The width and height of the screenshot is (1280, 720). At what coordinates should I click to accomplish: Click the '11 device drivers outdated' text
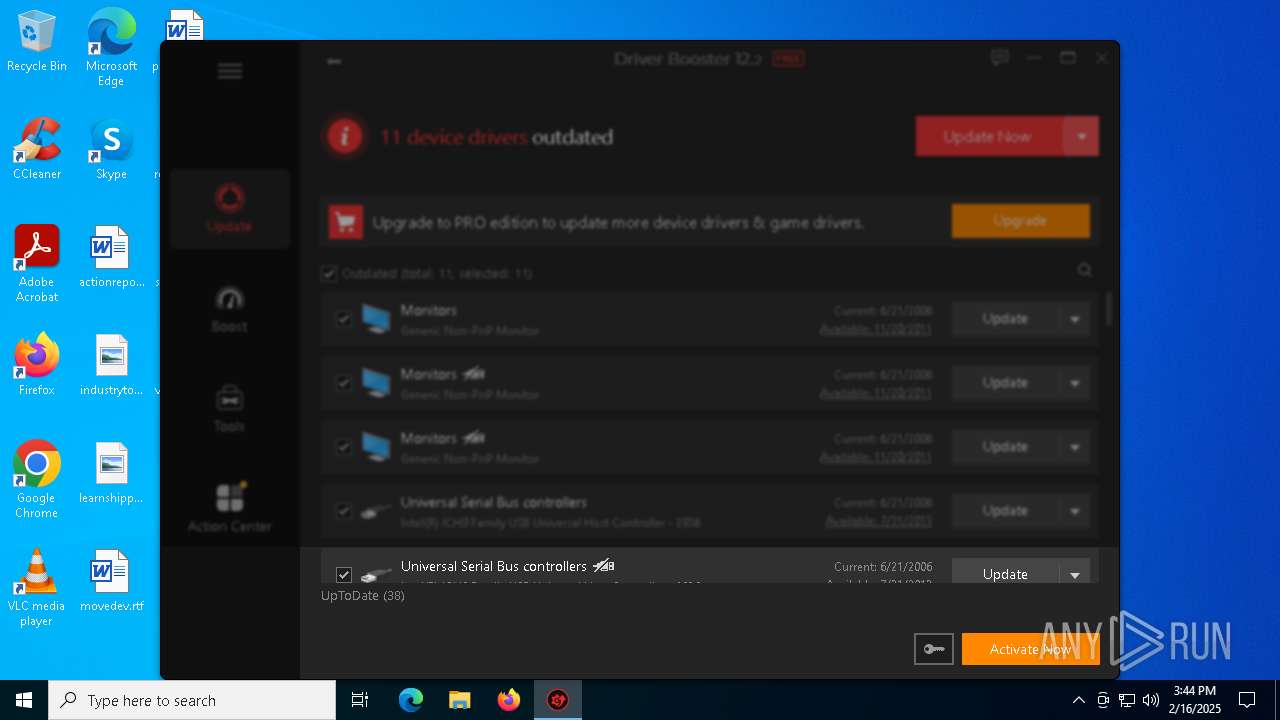tap(496, 137)
